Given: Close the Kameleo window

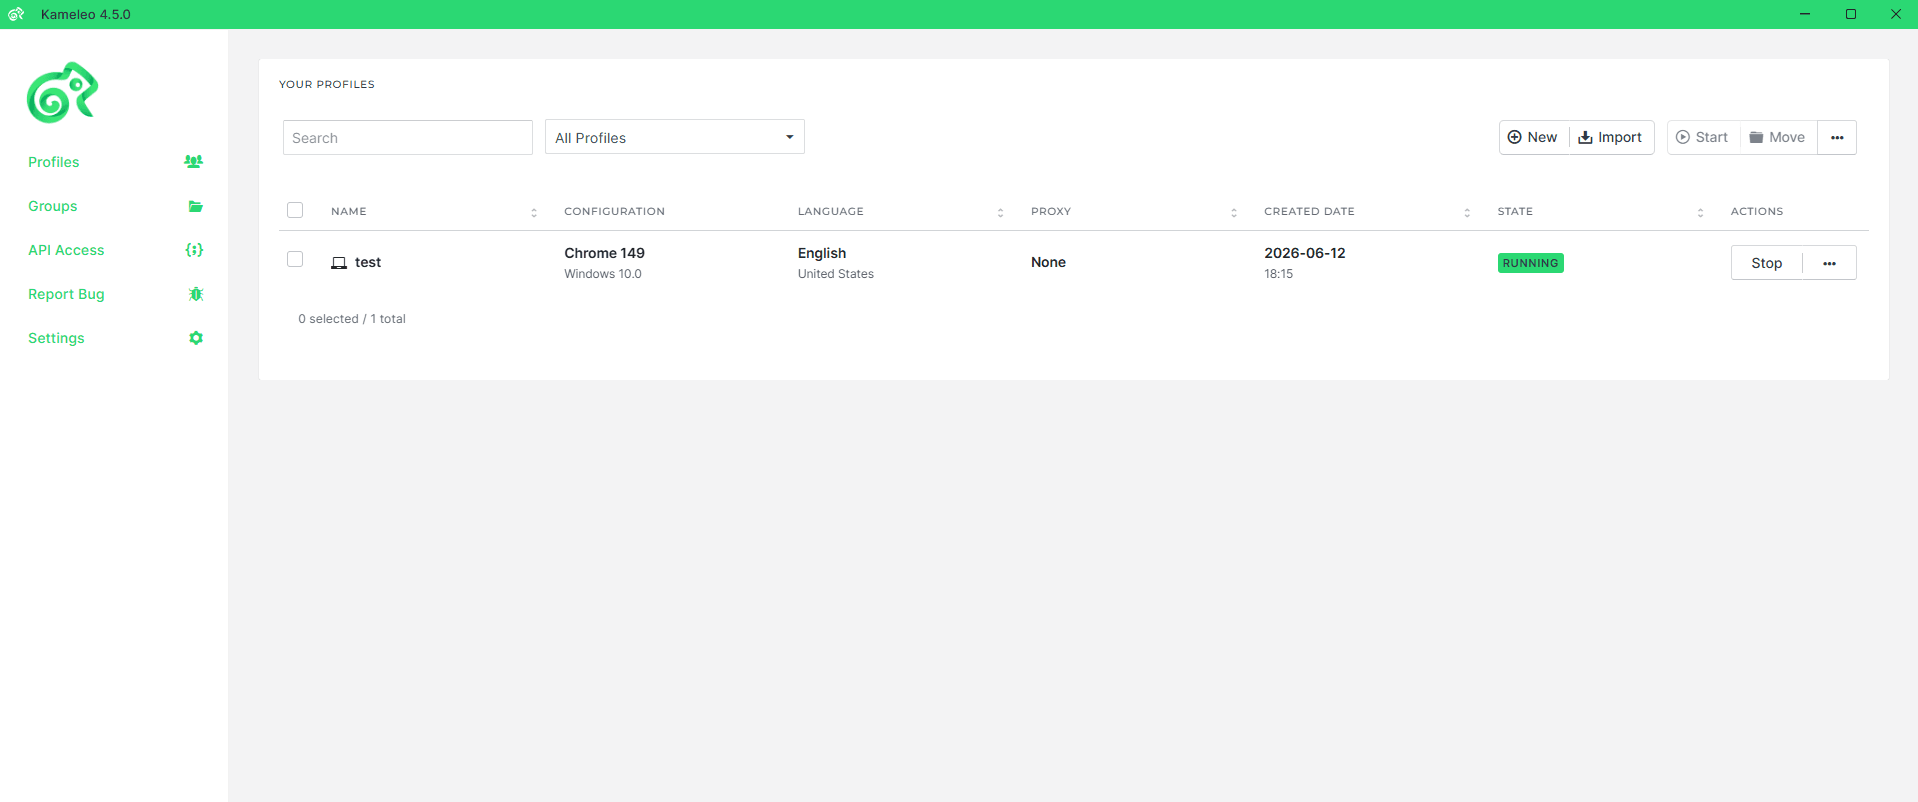Looking at the screenshot, I should [1896, 14].
